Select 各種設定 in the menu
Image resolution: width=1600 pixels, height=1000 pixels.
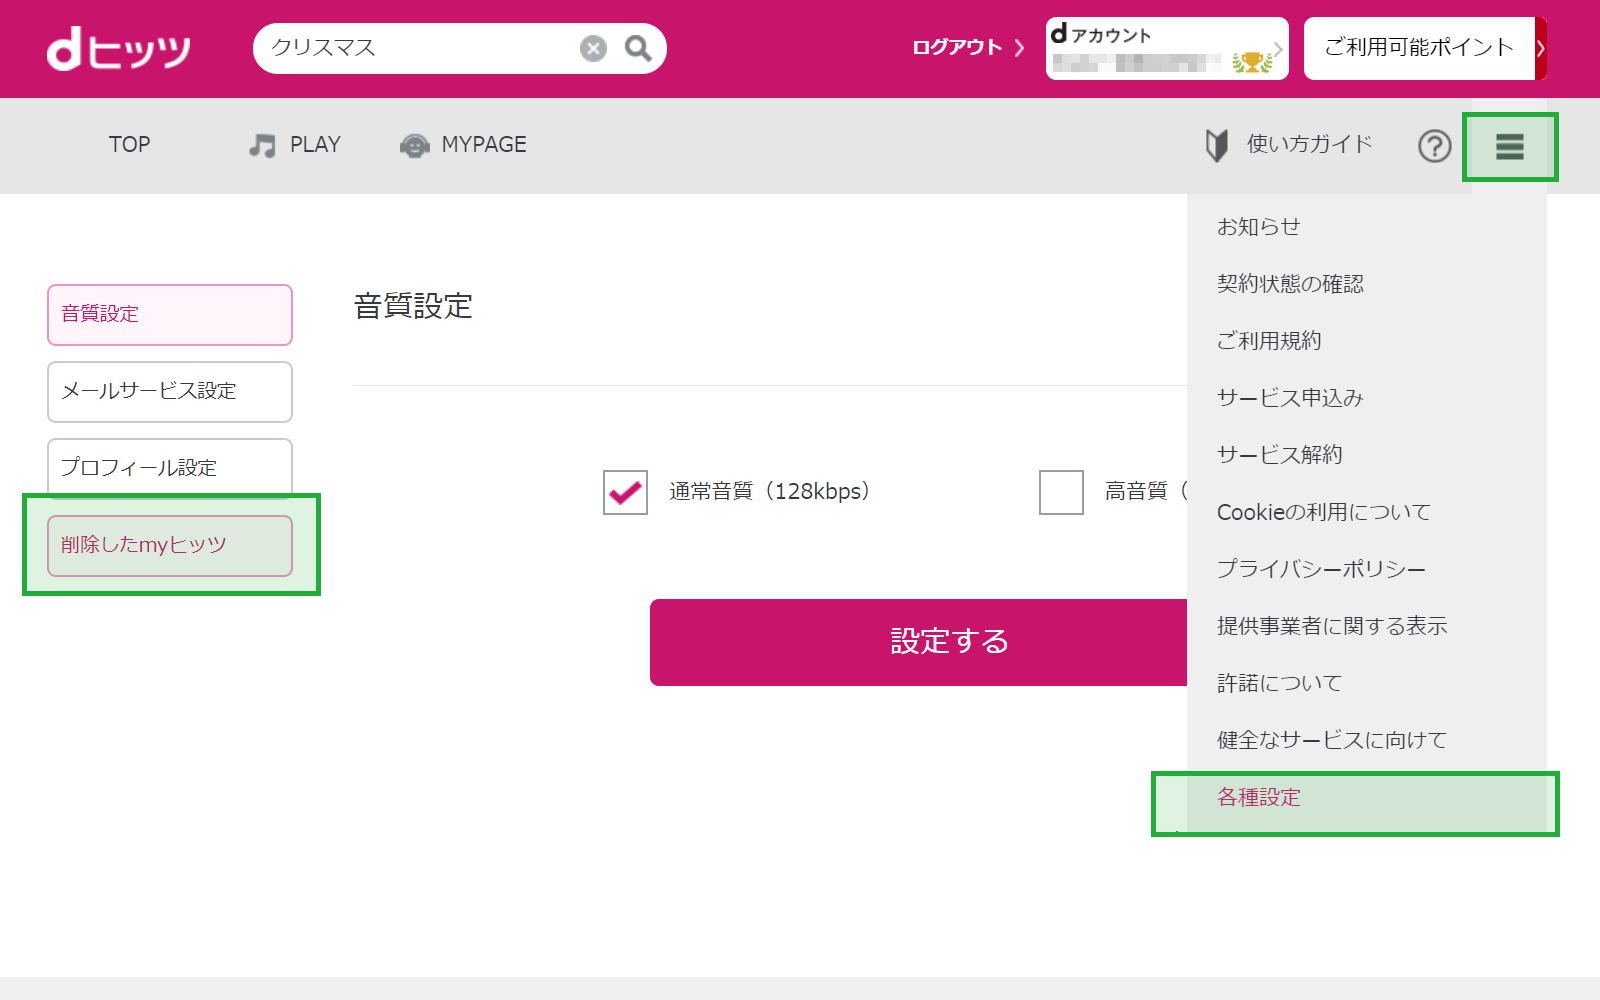coord(1259,797)
